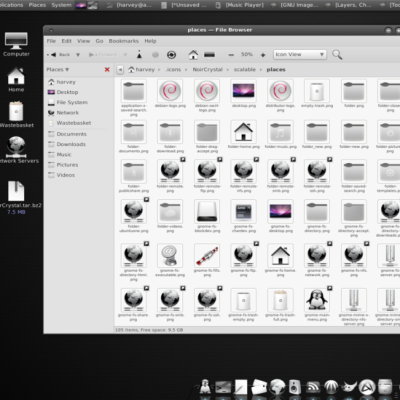Jump to harvey in the path bar
This screenshot has width=400, height=400.
142,70
